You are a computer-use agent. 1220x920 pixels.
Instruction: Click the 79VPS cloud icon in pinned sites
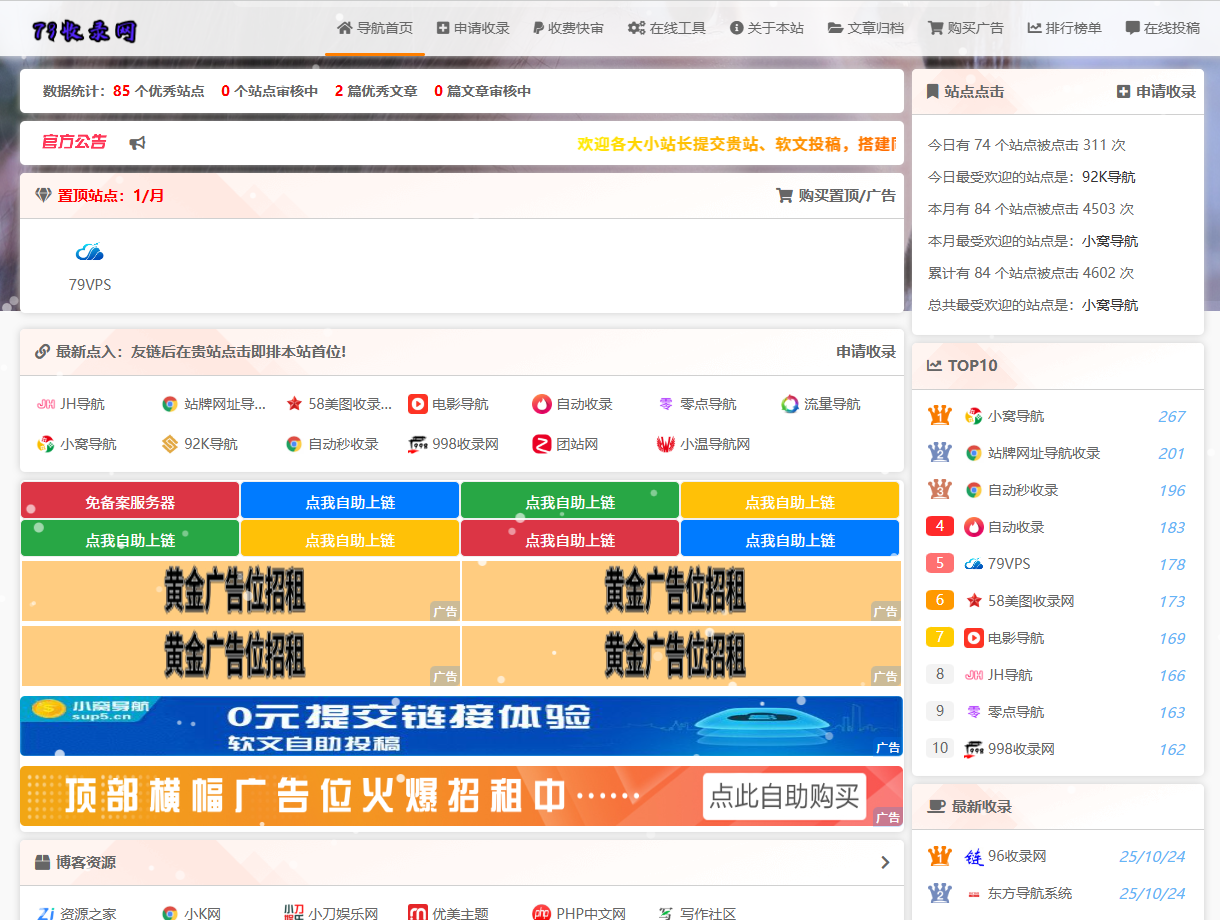(90, 252)
